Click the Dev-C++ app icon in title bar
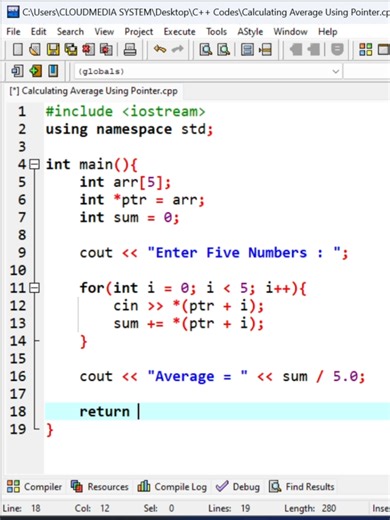The height and width of the screenshot is (520, 390). pos(13,12)
